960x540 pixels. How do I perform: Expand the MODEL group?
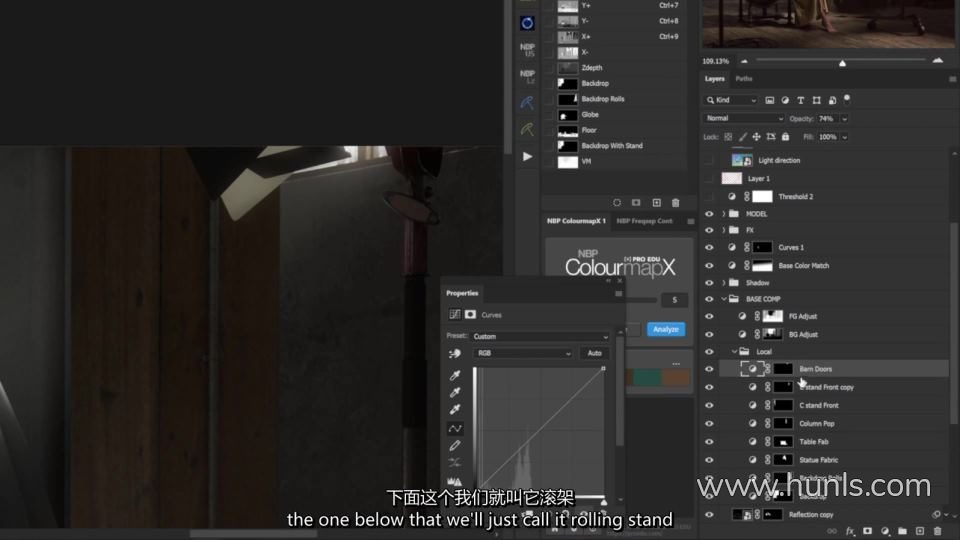724,214
